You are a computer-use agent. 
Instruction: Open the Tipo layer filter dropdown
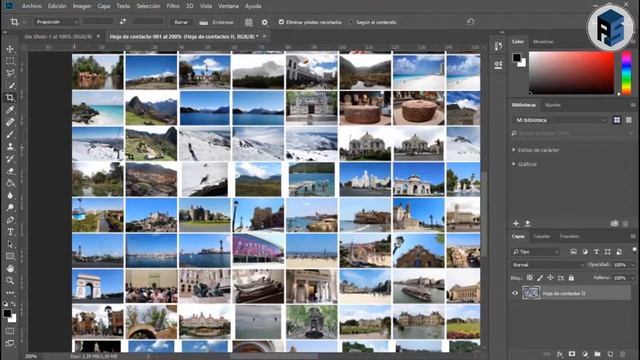535,252
